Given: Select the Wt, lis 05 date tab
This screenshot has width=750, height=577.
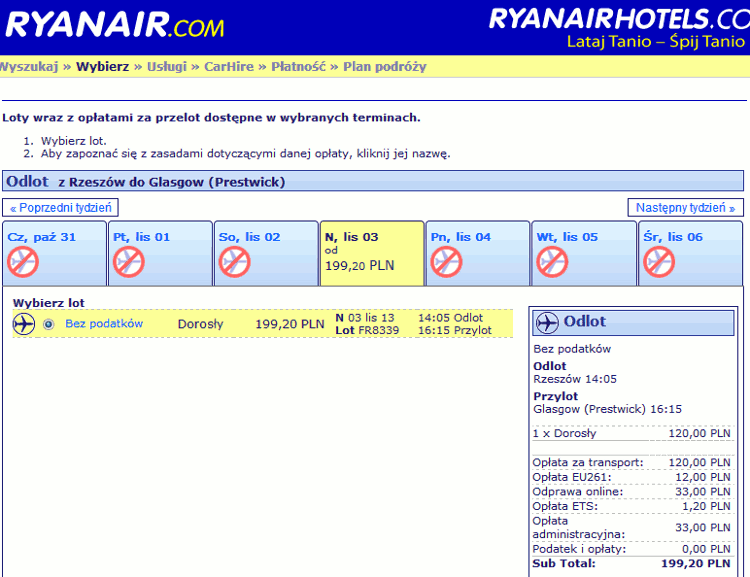Looking at the screenshot, I should pos(584,253).
